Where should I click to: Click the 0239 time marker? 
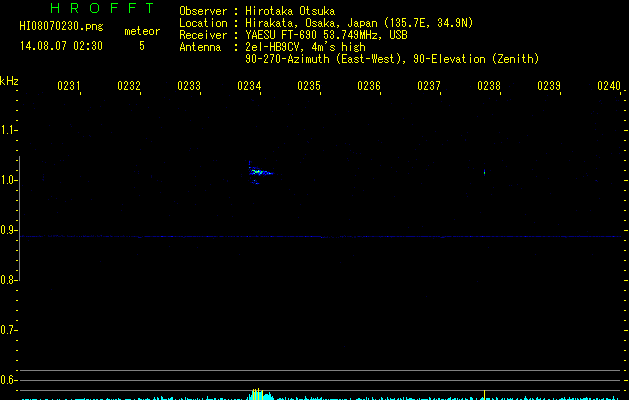[549, 86]
